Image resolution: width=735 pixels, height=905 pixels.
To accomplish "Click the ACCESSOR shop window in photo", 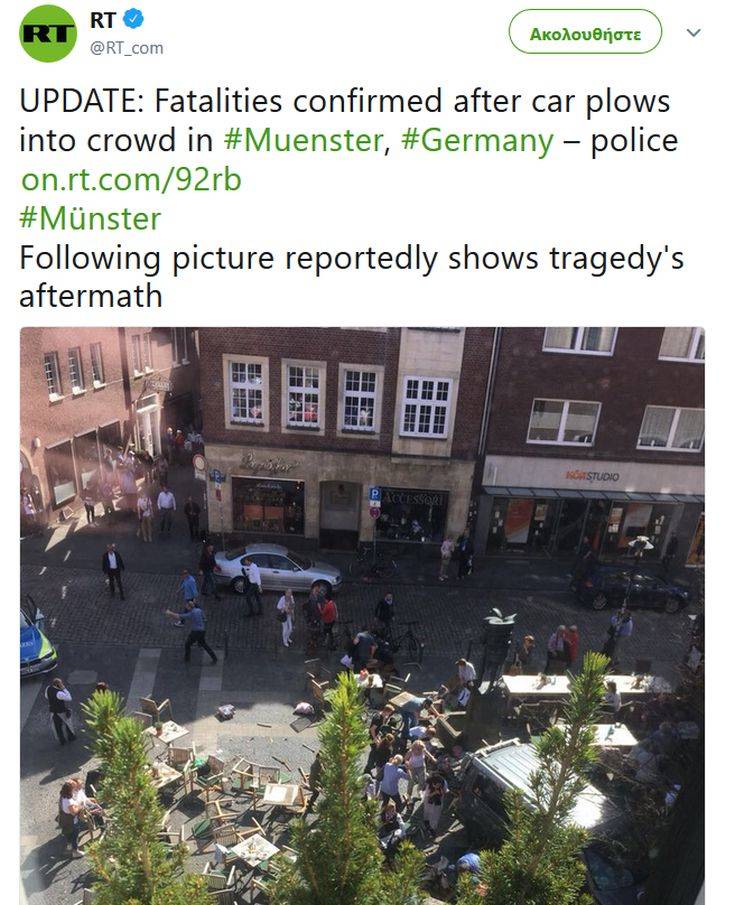I will (412, 515).
